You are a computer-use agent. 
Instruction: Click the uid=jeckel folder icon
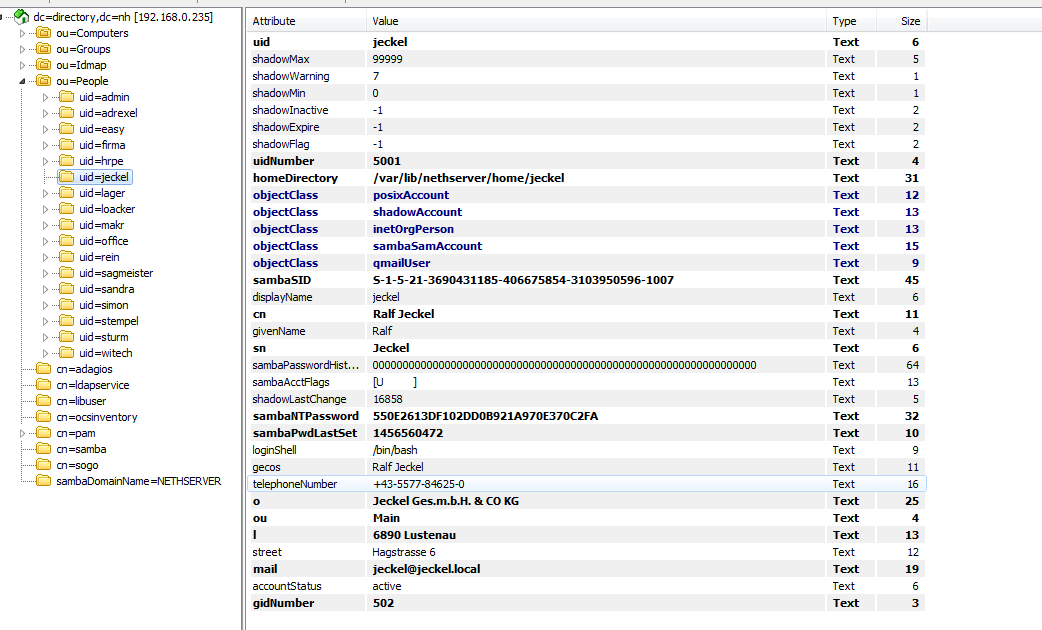66,177
